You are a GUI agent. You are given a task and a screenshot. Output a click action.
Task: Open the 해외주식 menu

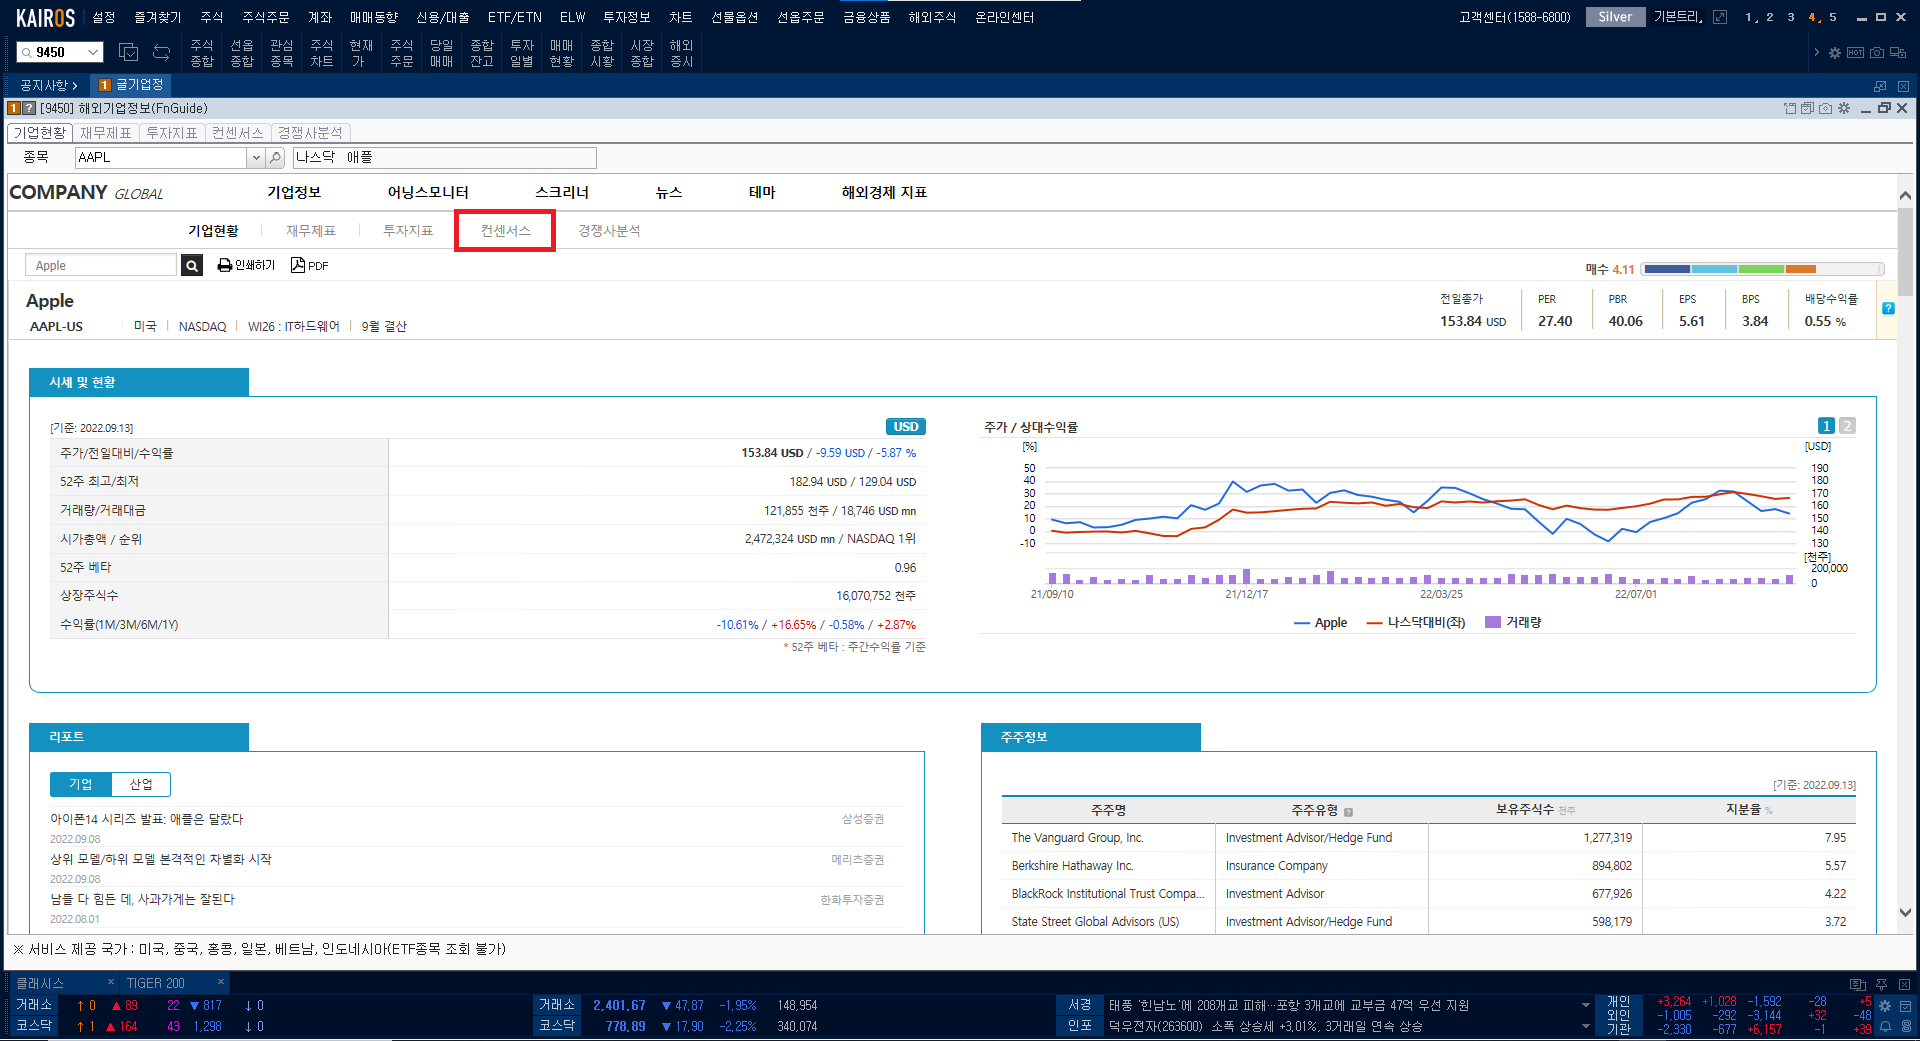coord(932,17)
